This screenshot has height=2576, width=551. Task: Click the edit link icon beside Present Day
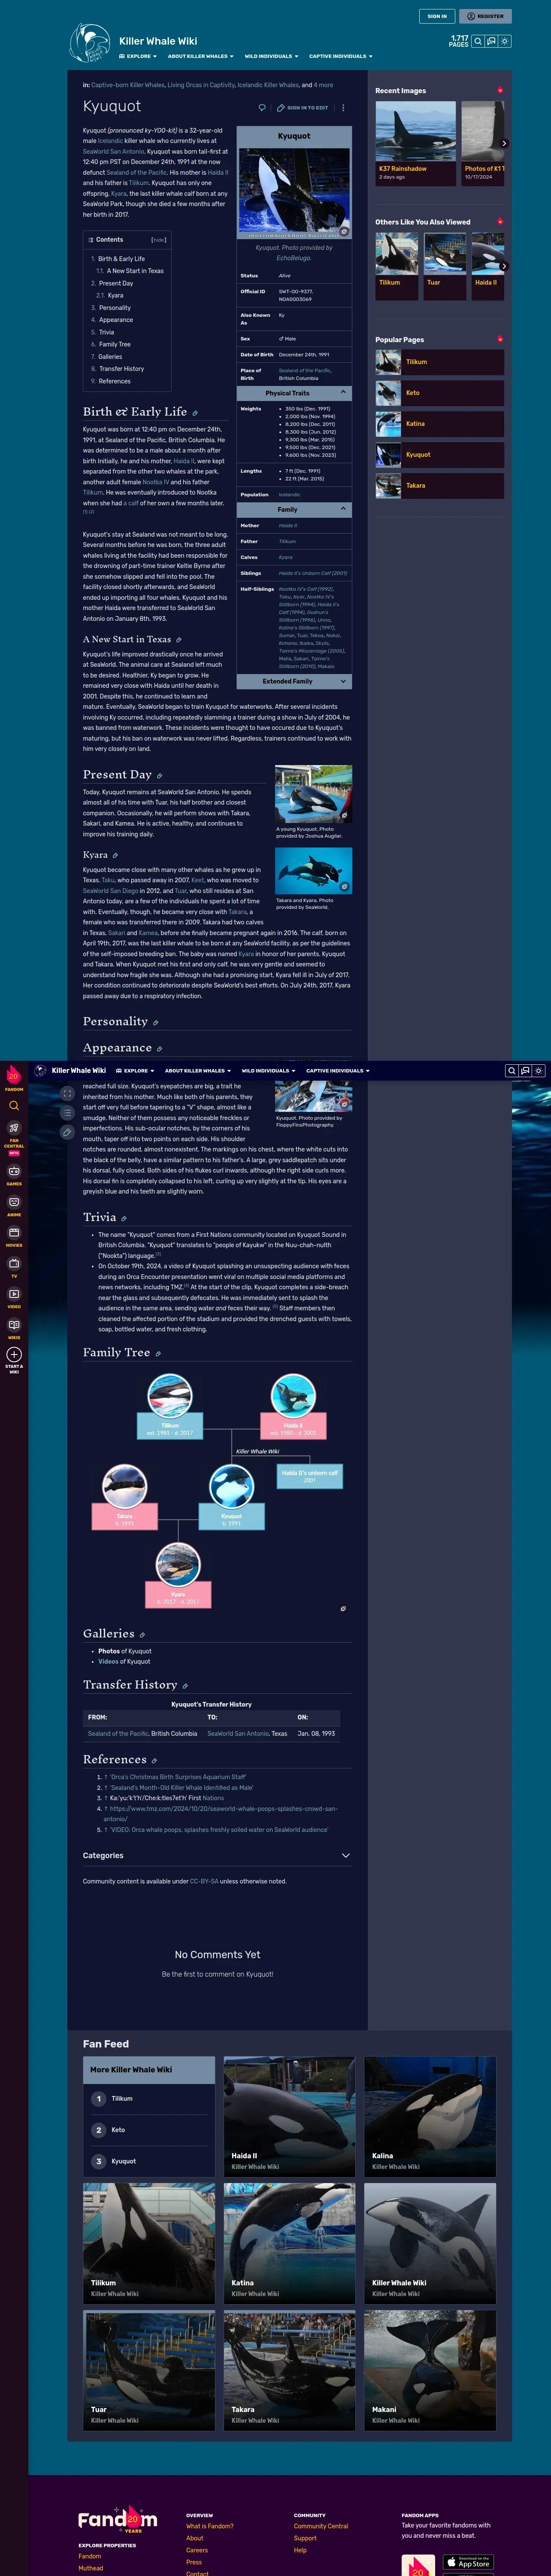click(159, 776)
